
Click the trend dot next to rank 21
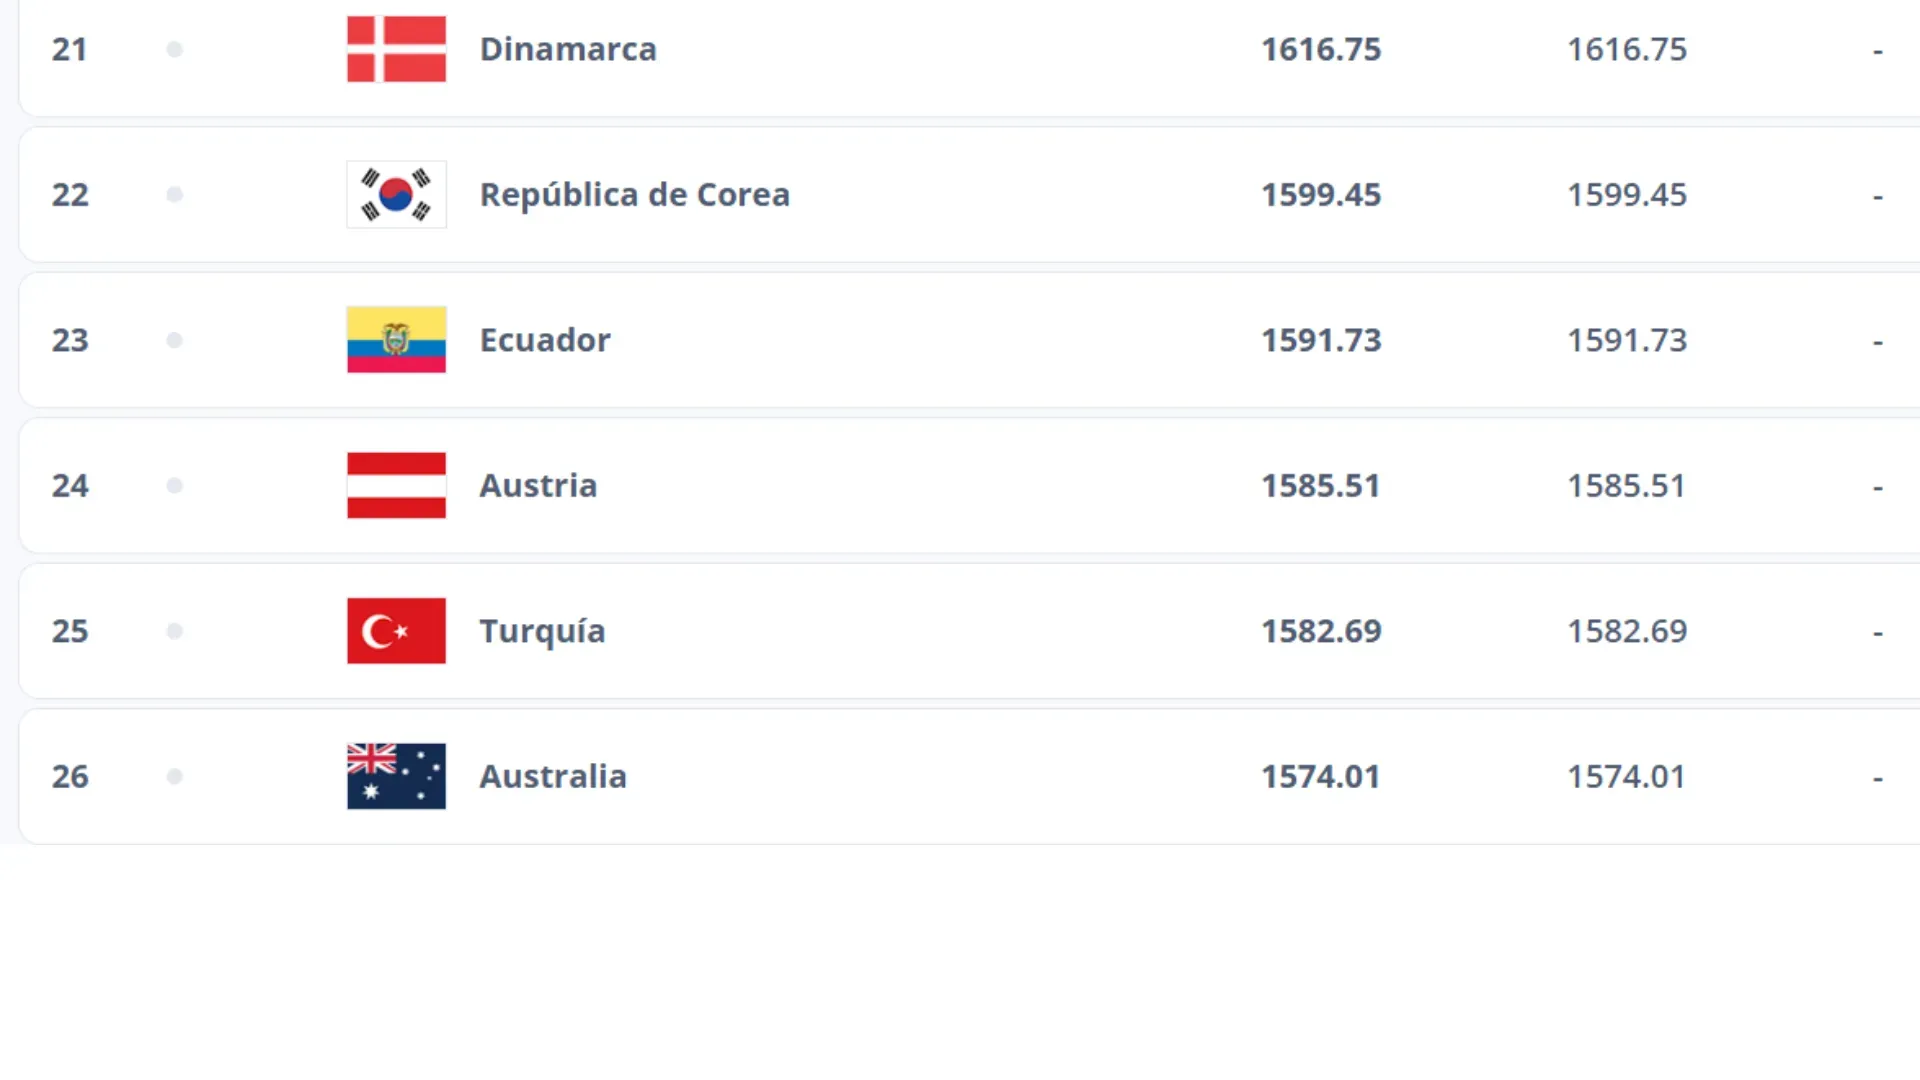175,47
